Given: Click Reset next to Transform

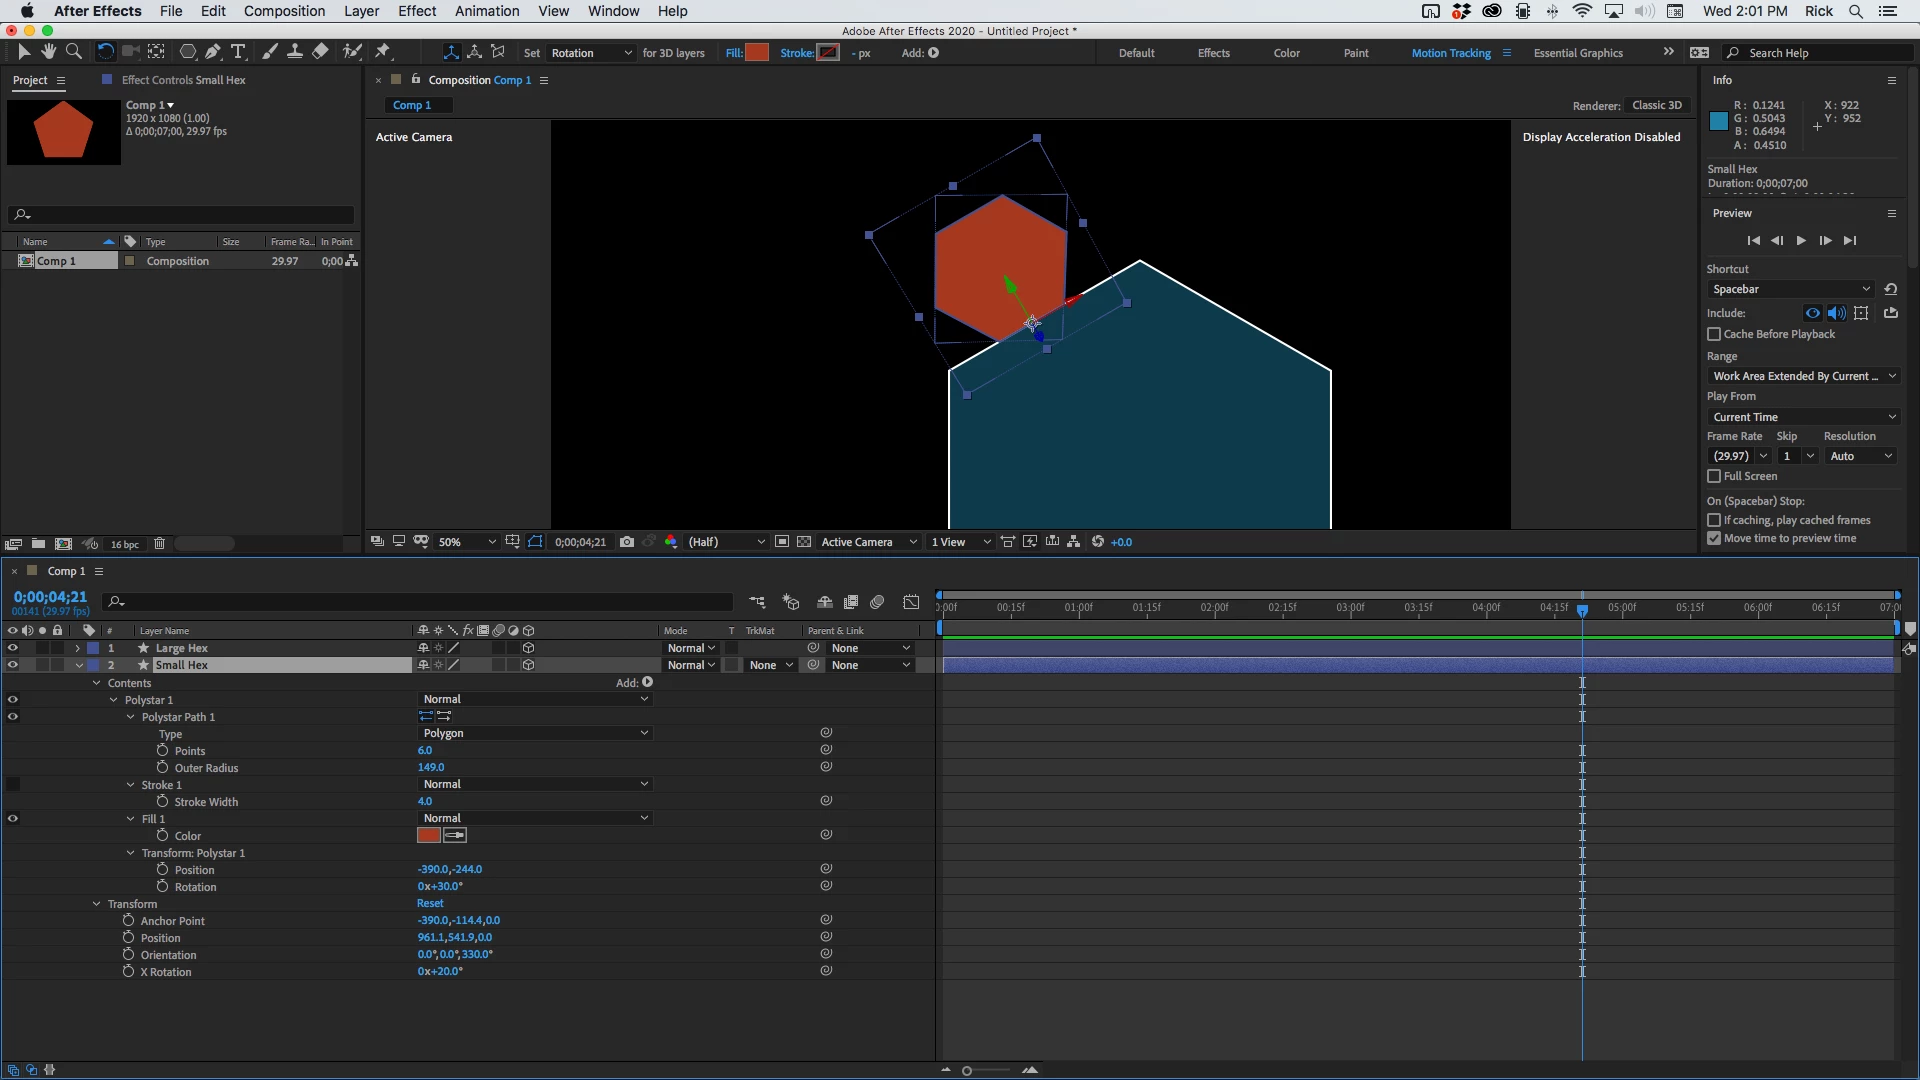Looking at the screenshot, I should [x=430, y=903].
